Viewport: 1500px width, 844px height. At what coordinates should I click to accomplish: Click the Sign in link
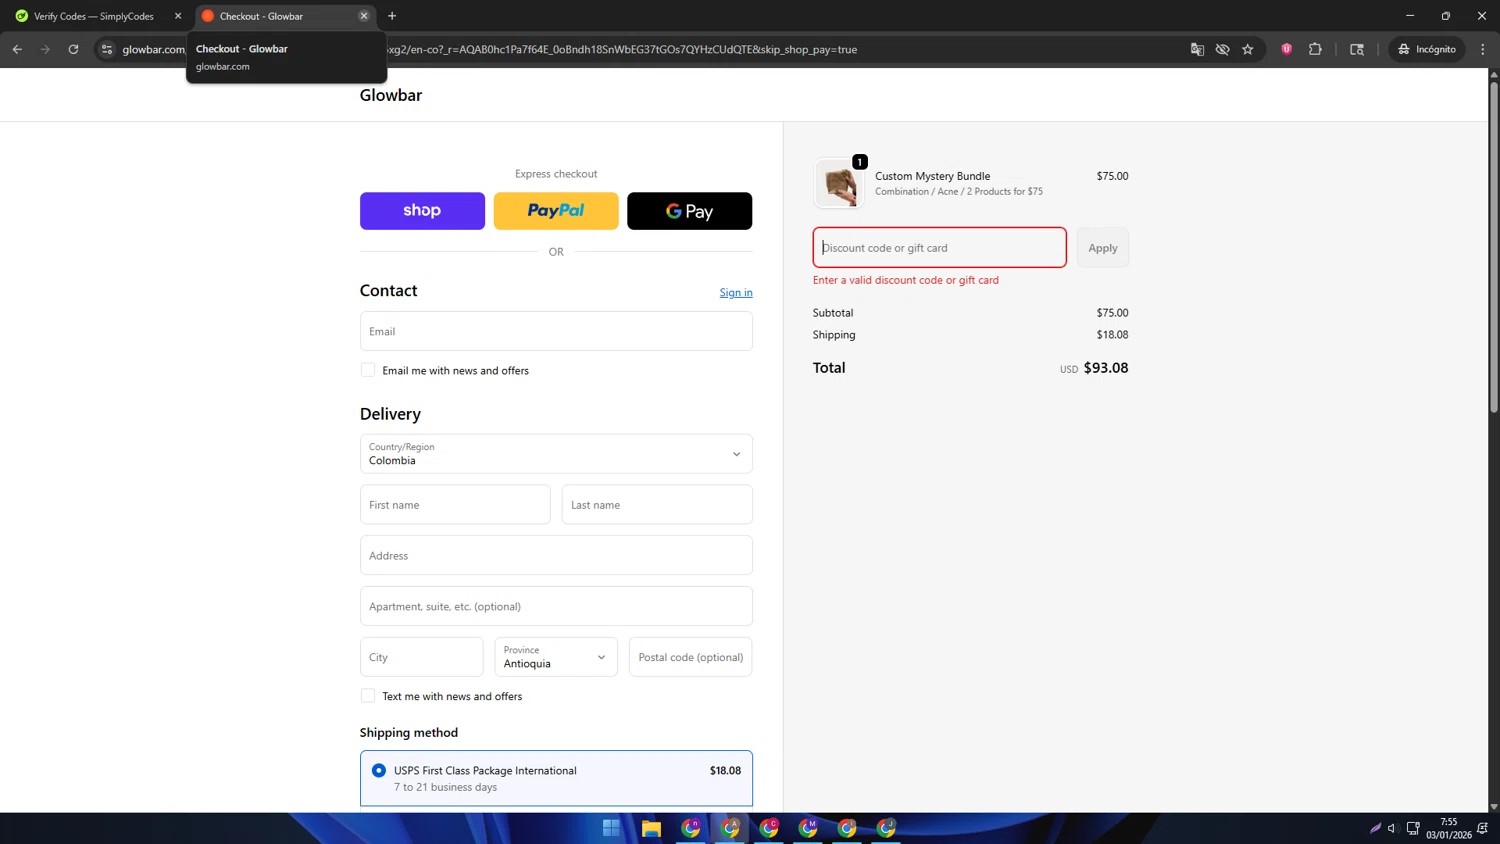coord(736,292)
